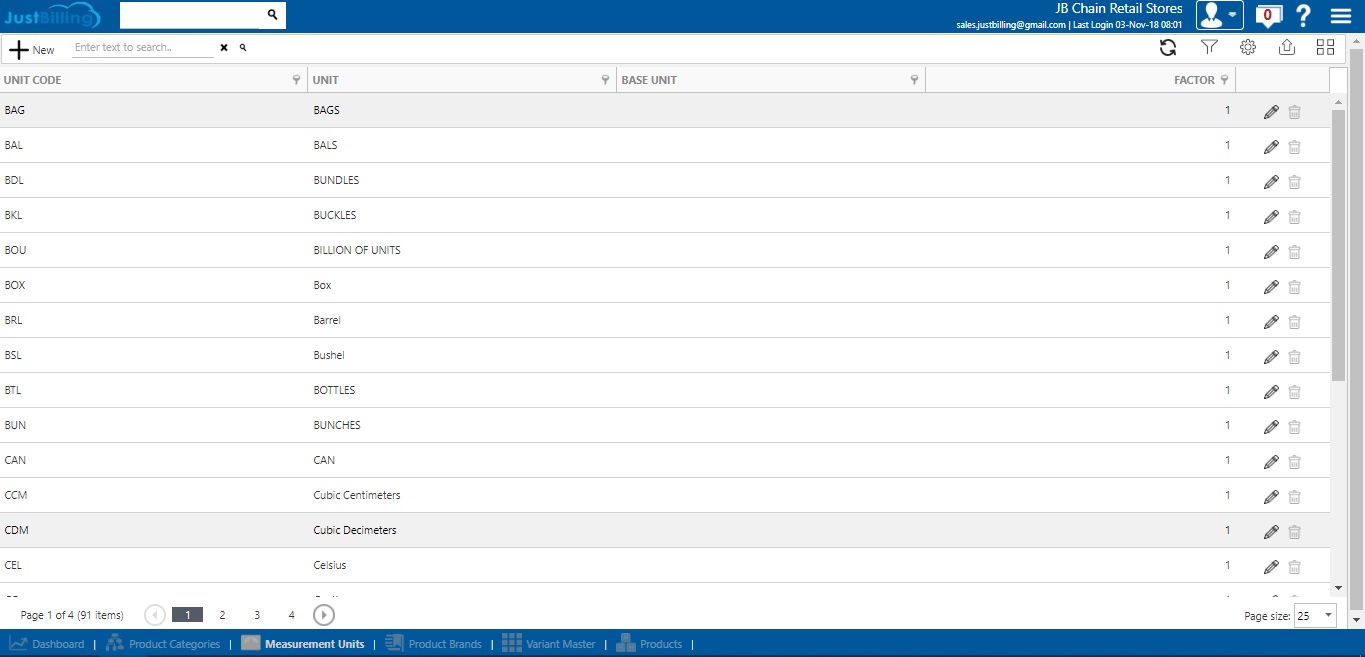Click the small grid search magnifier icon
1365x657 pixels.
(x=243, y=47)
